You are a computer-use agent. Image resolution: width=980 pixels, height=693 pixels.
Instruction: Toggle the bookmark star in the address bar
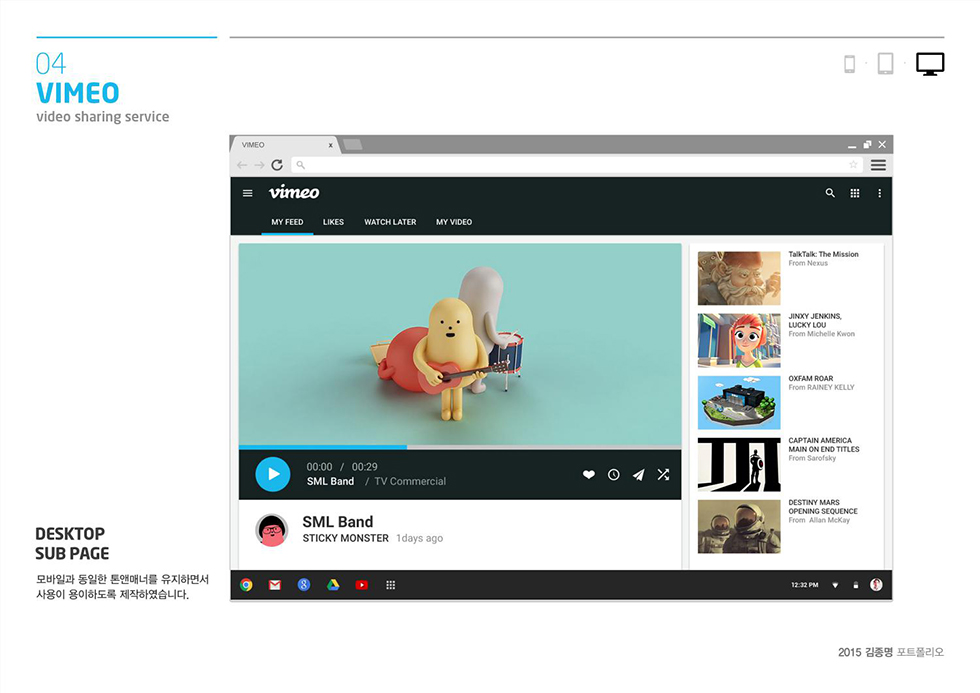coord(853,164)
